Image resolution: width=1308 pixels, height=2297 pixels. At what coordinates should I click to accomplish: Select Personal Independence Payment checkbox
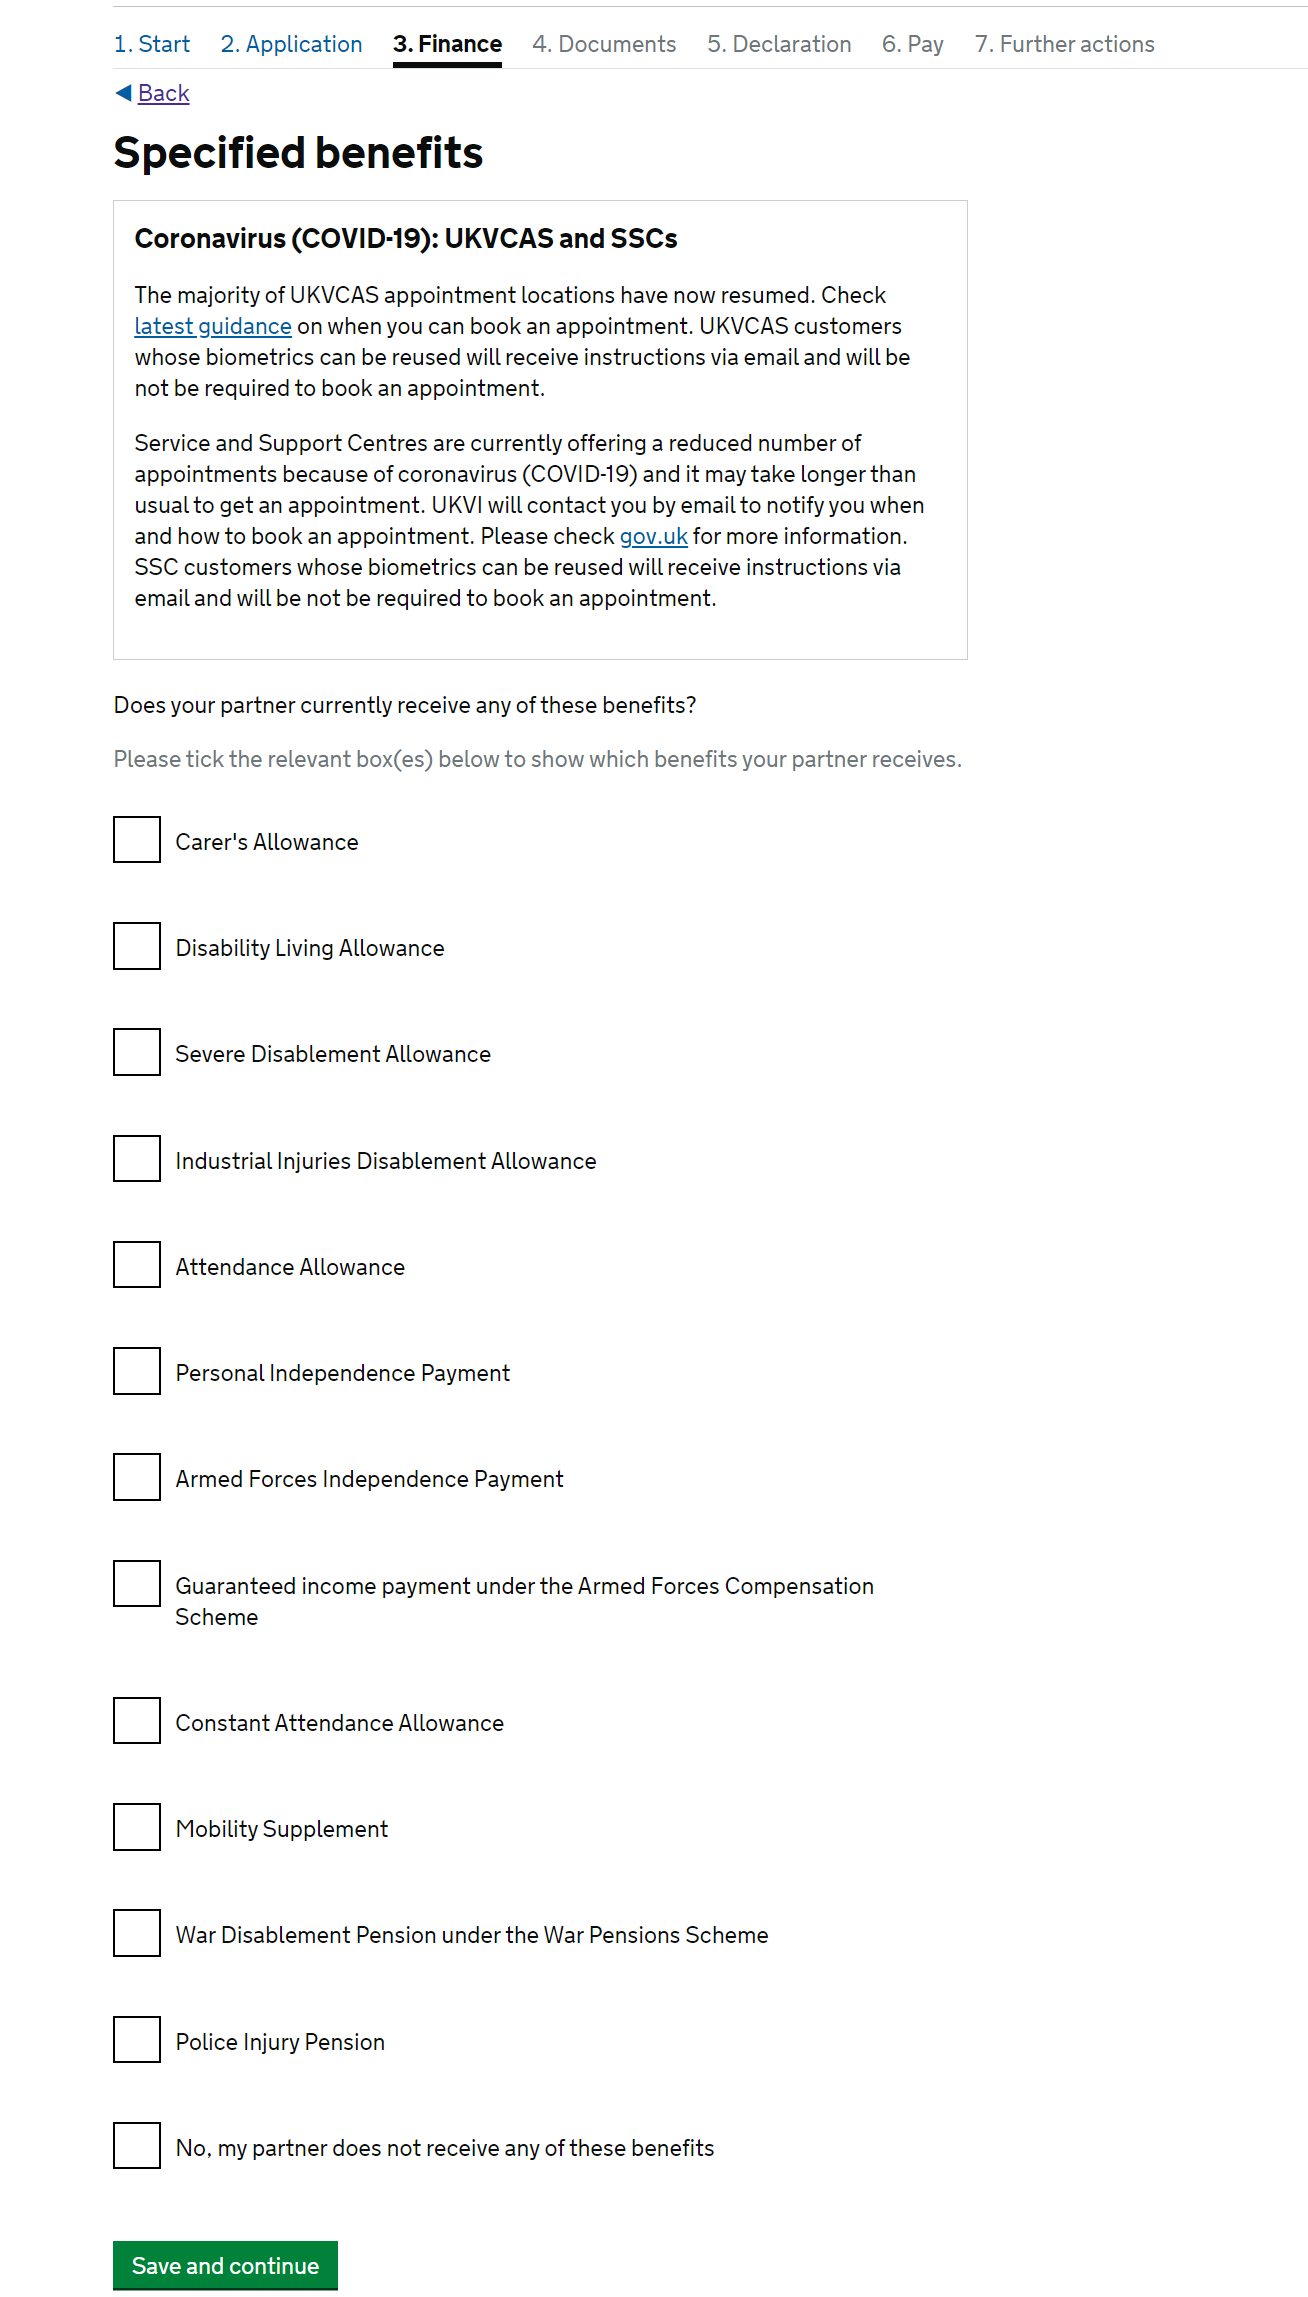(x=137, y=1371)
